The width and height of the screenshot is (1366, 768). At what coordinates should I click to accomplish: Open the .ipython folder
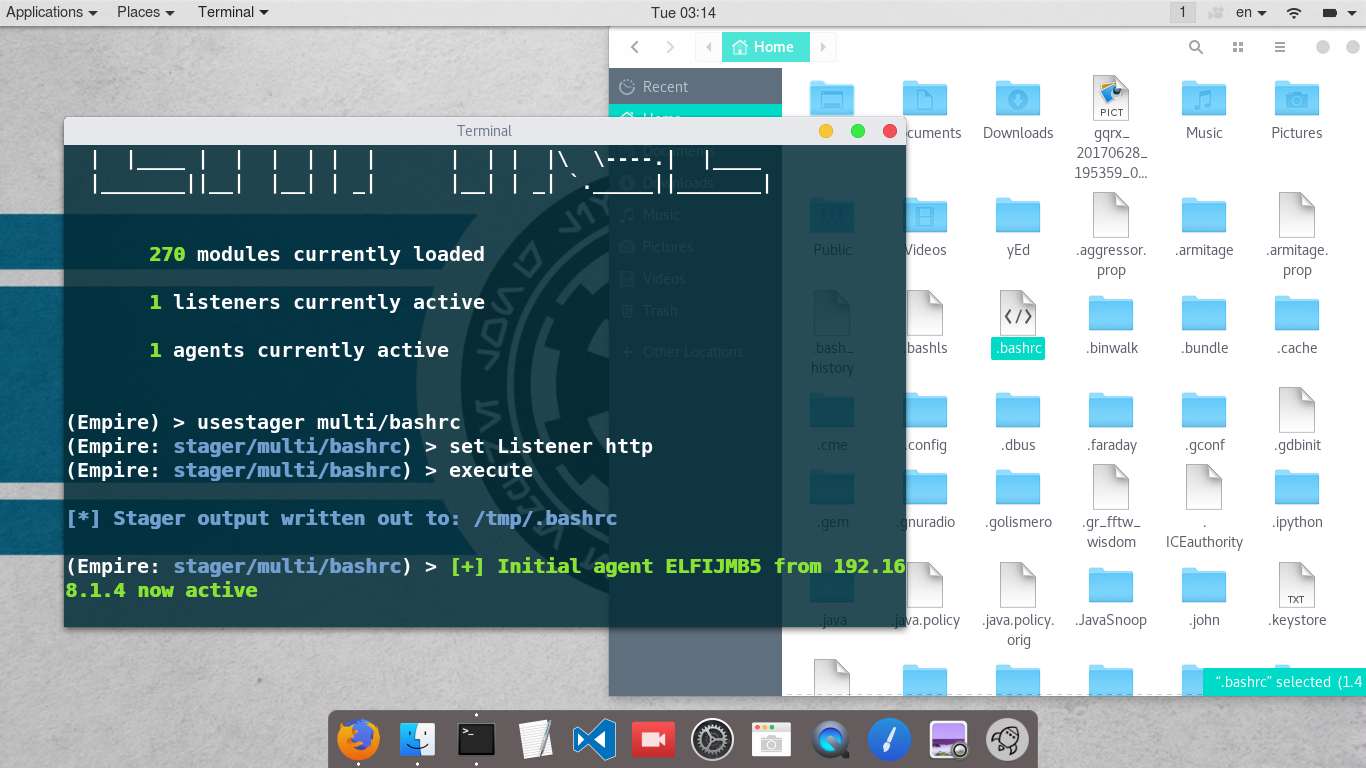pos(1297,487)
